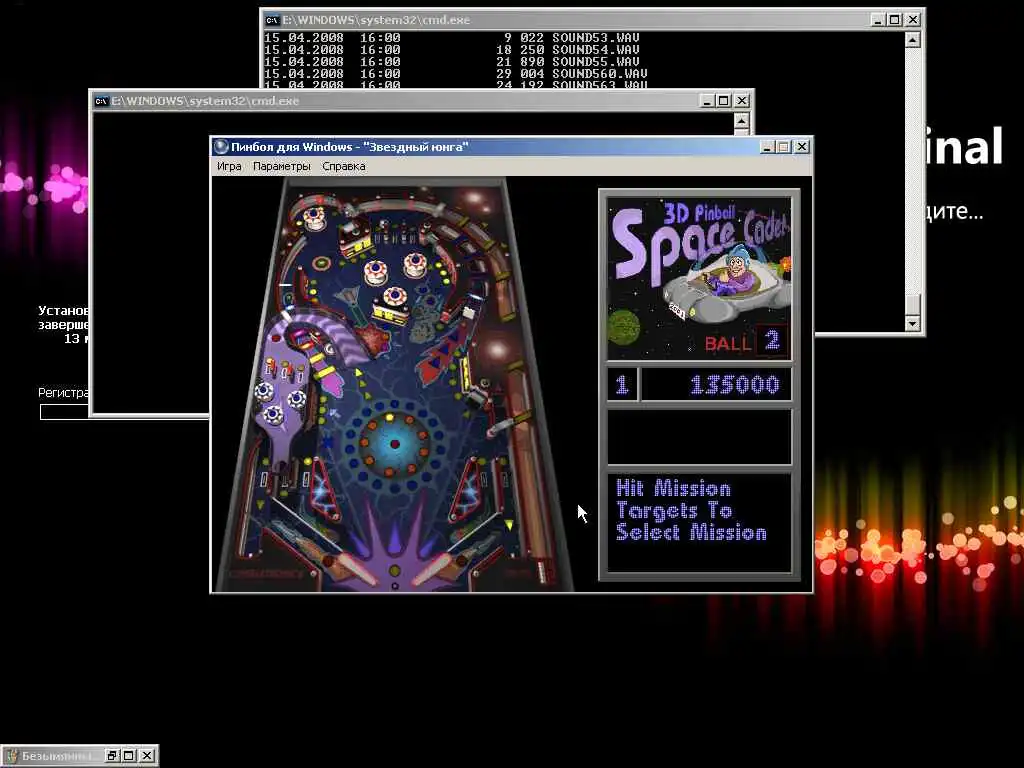This screenshot has width=1024, height=768.
Task: Click the Безымянный window title icon
Action: point(12,756)
